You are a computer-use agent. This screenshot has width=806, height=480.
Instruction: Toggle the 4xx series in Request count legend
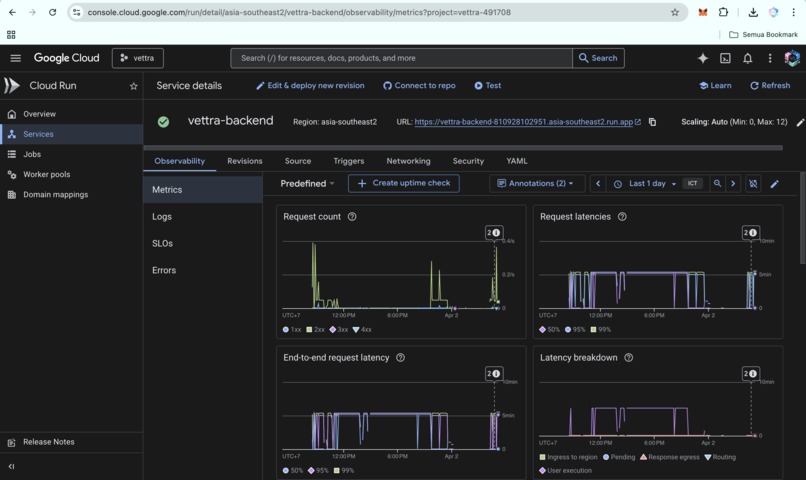tap(362, 329)
